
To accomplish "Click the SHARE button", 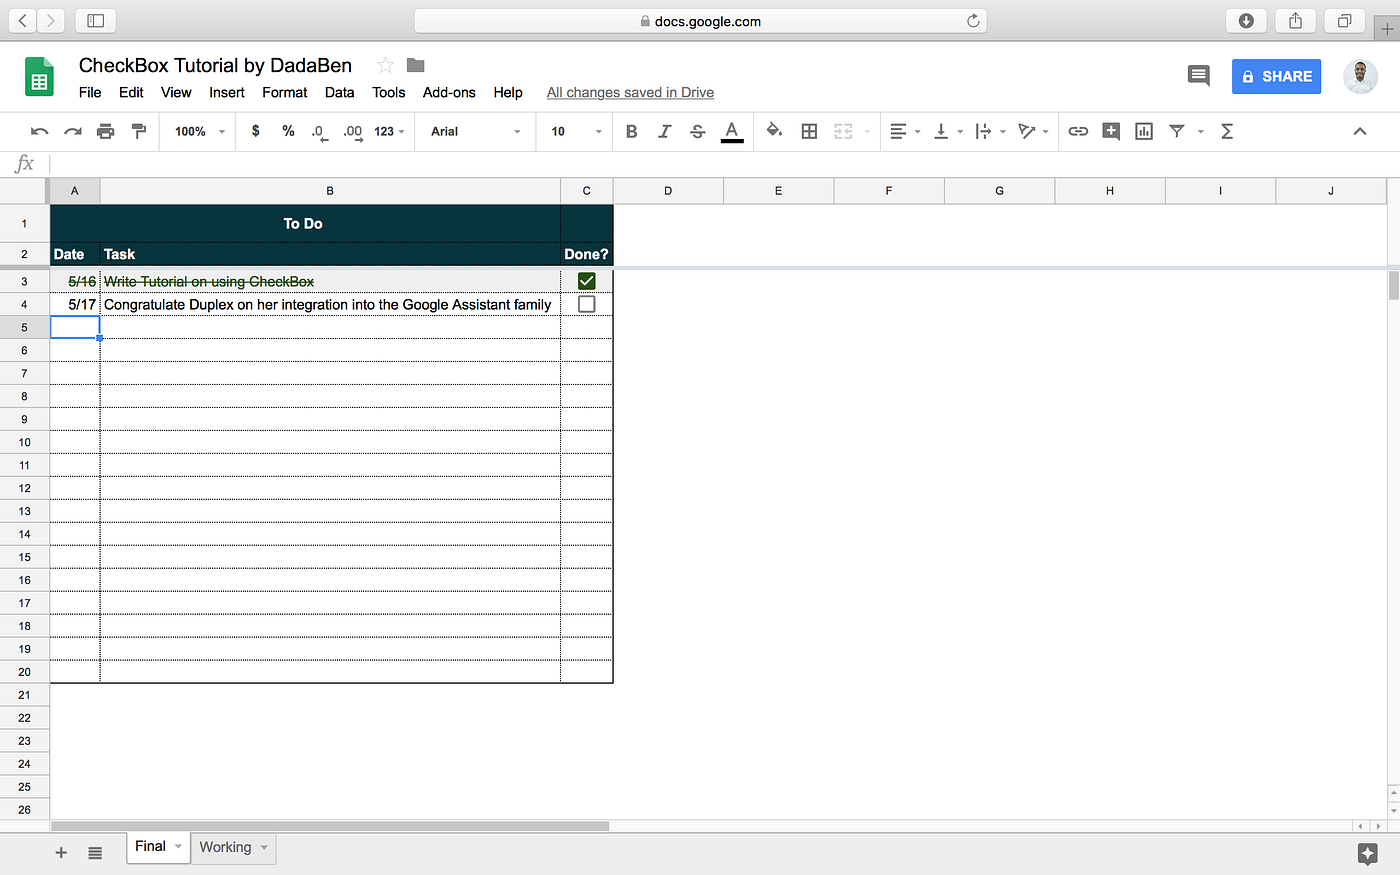I will click(x=1276, y=76).
